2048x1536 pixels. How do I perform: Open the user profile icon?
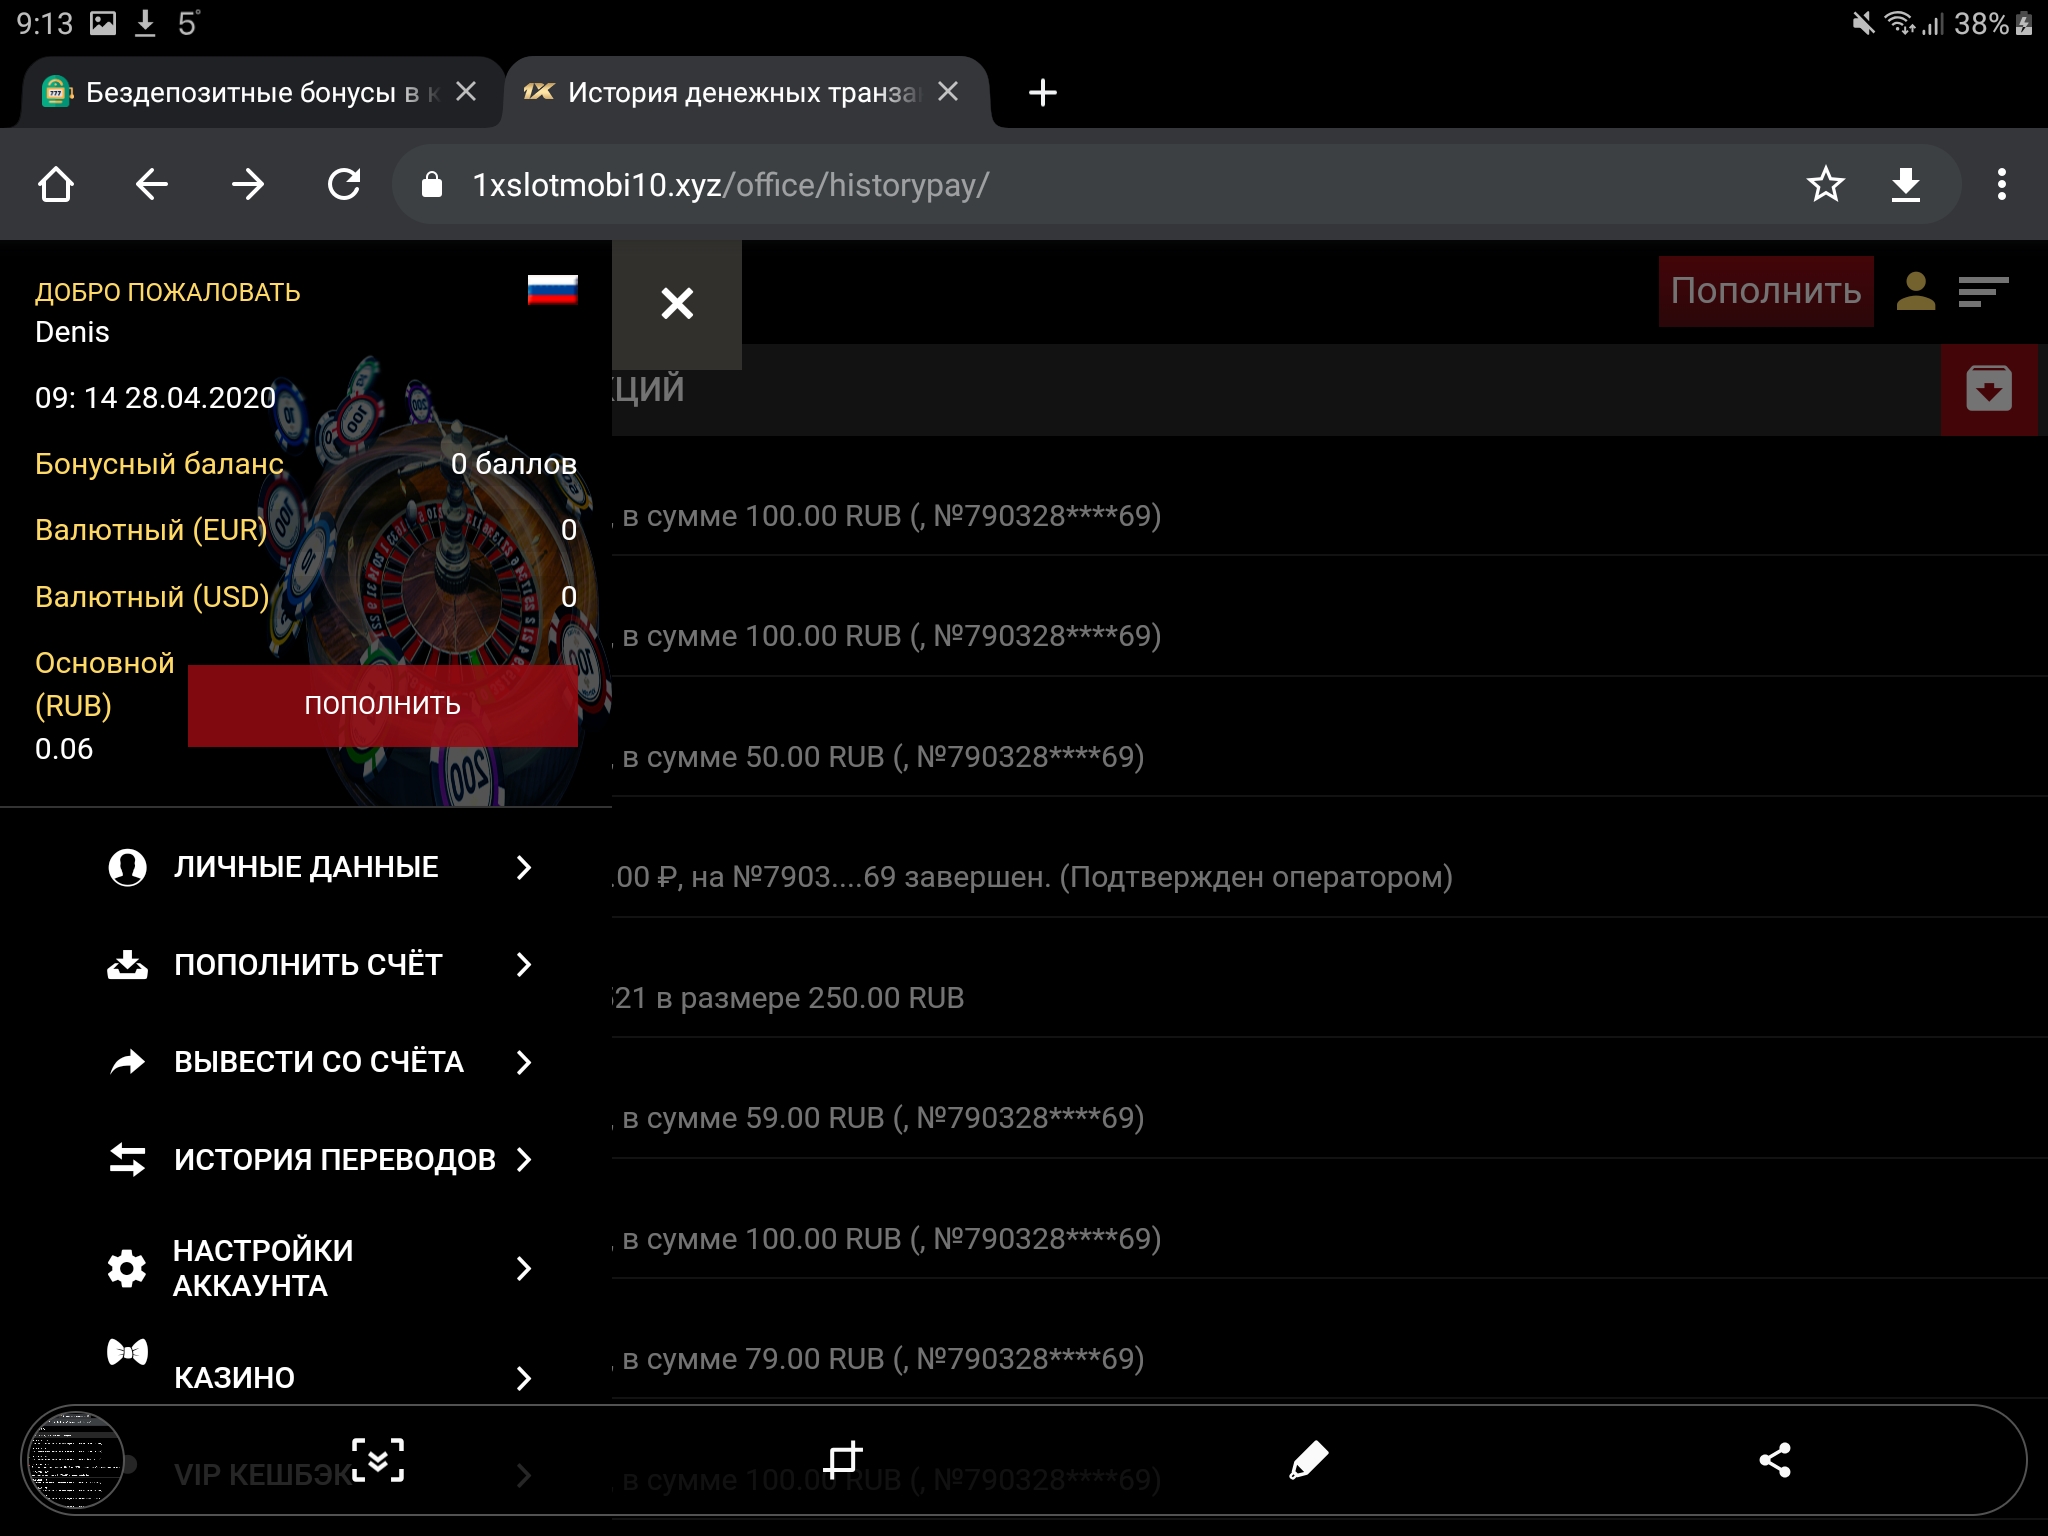[x=1915, y=291]
